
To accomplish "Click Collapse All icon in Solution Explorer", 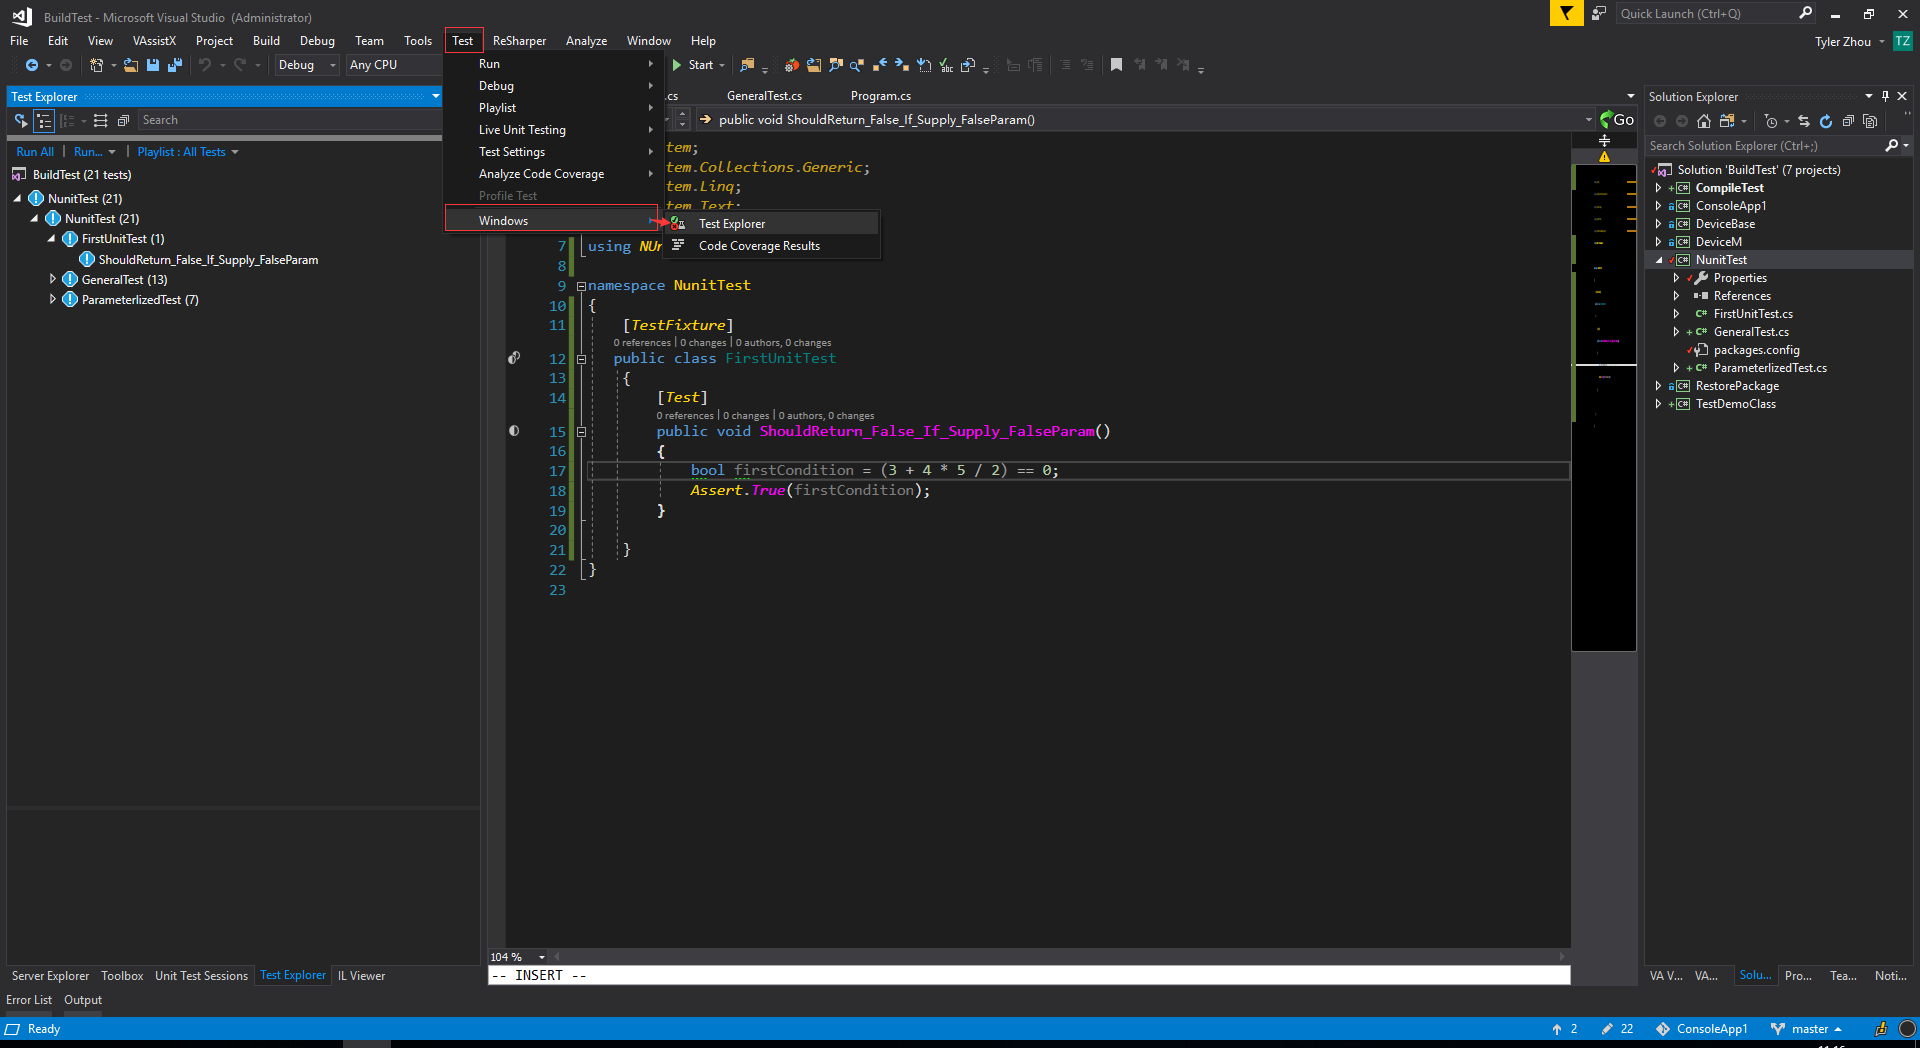I will point(1848,121).
